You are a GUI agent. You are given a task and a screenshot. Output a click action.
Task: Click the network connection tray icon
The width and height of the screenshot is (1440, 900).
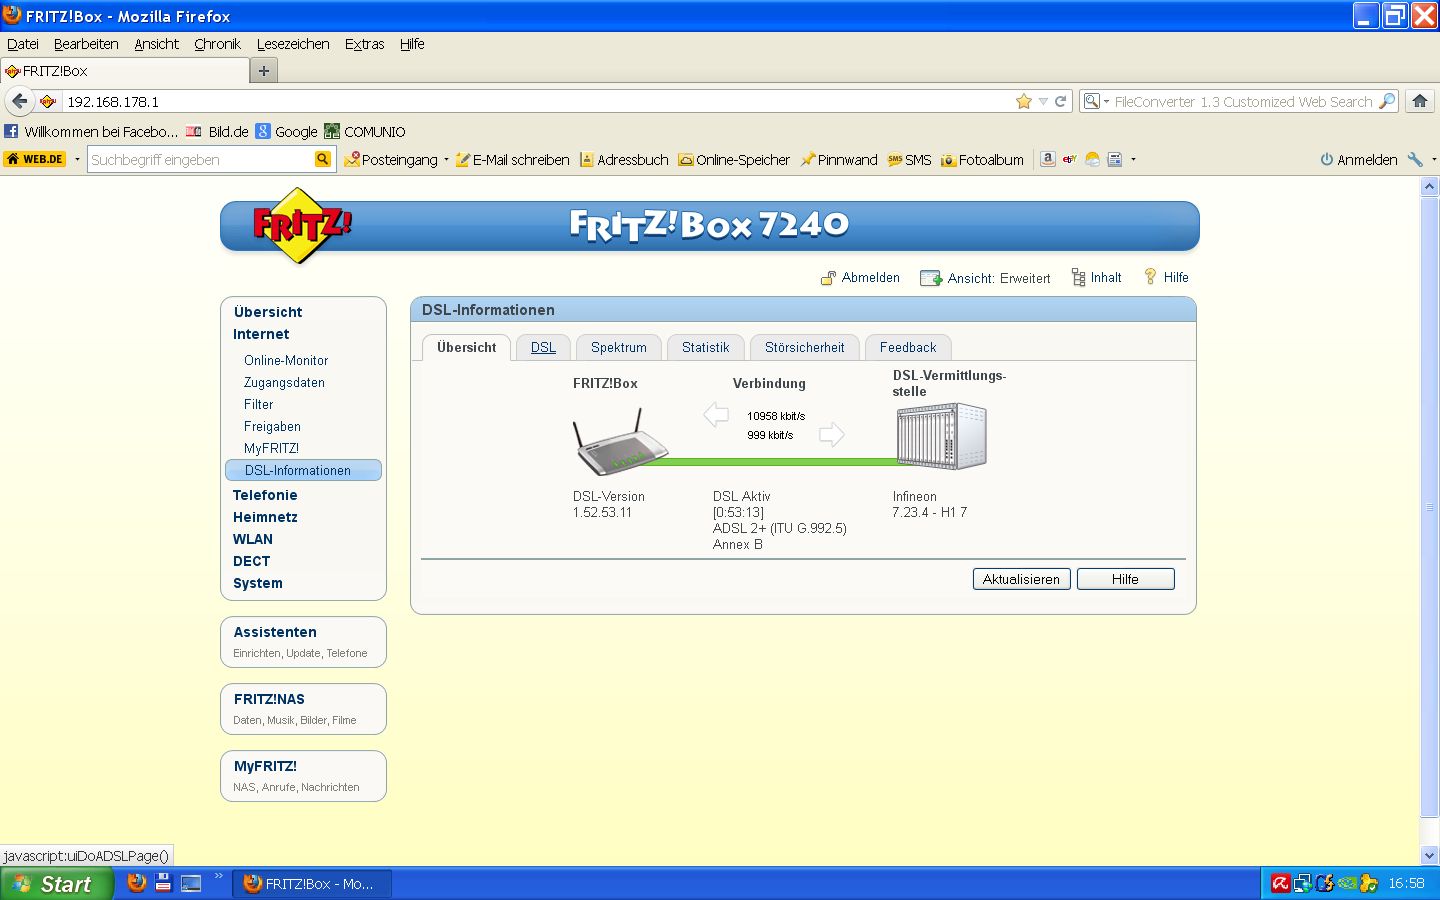[x=1302, y=883]
